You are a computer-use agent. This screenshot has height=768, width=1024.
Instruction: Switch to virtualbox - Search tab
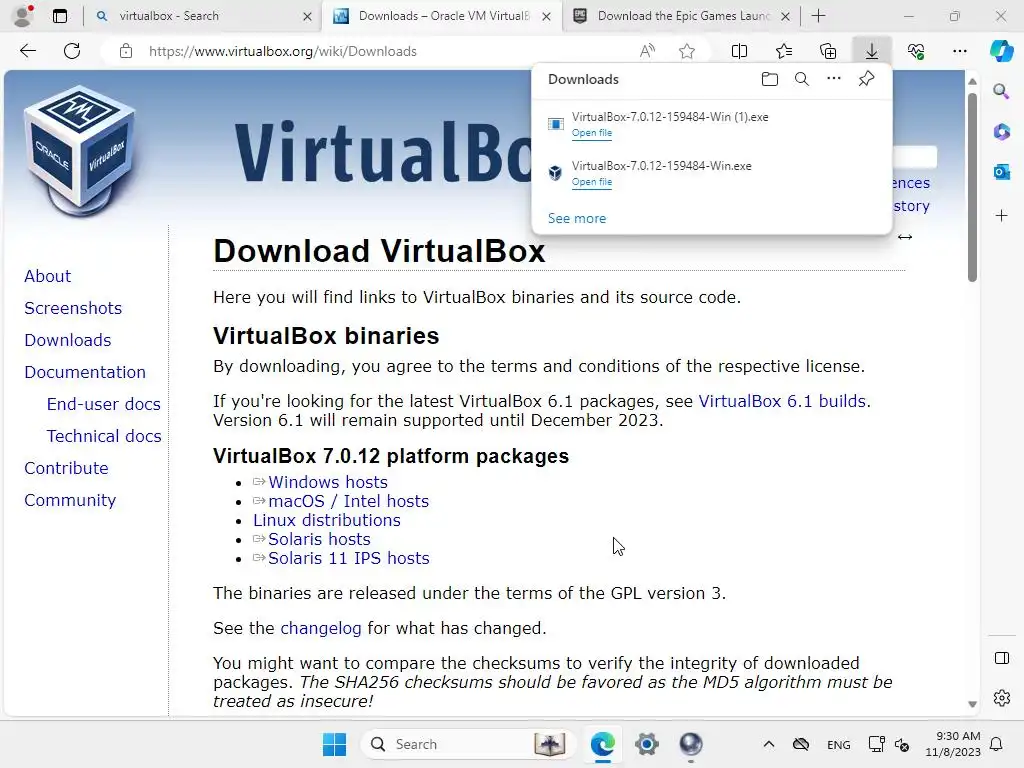[202, 16]
